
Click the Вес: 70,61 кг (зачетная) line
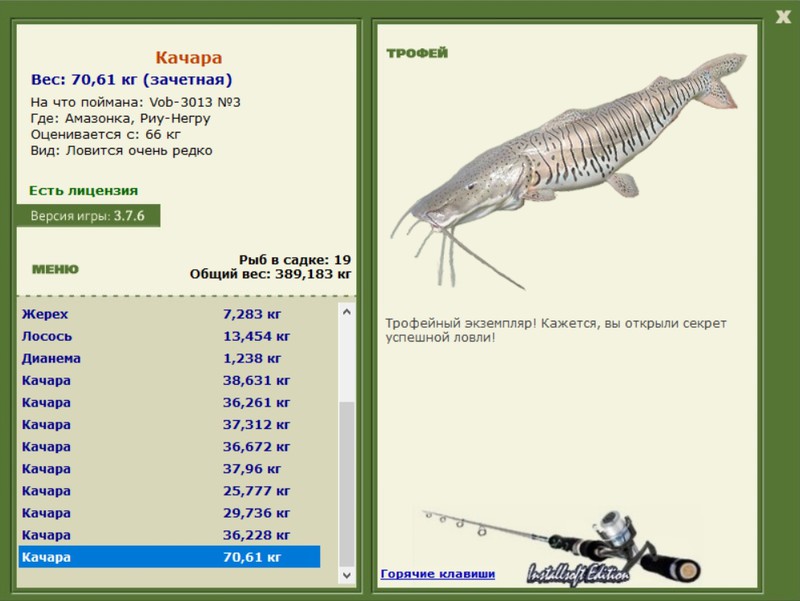click(x=132, y=80)
